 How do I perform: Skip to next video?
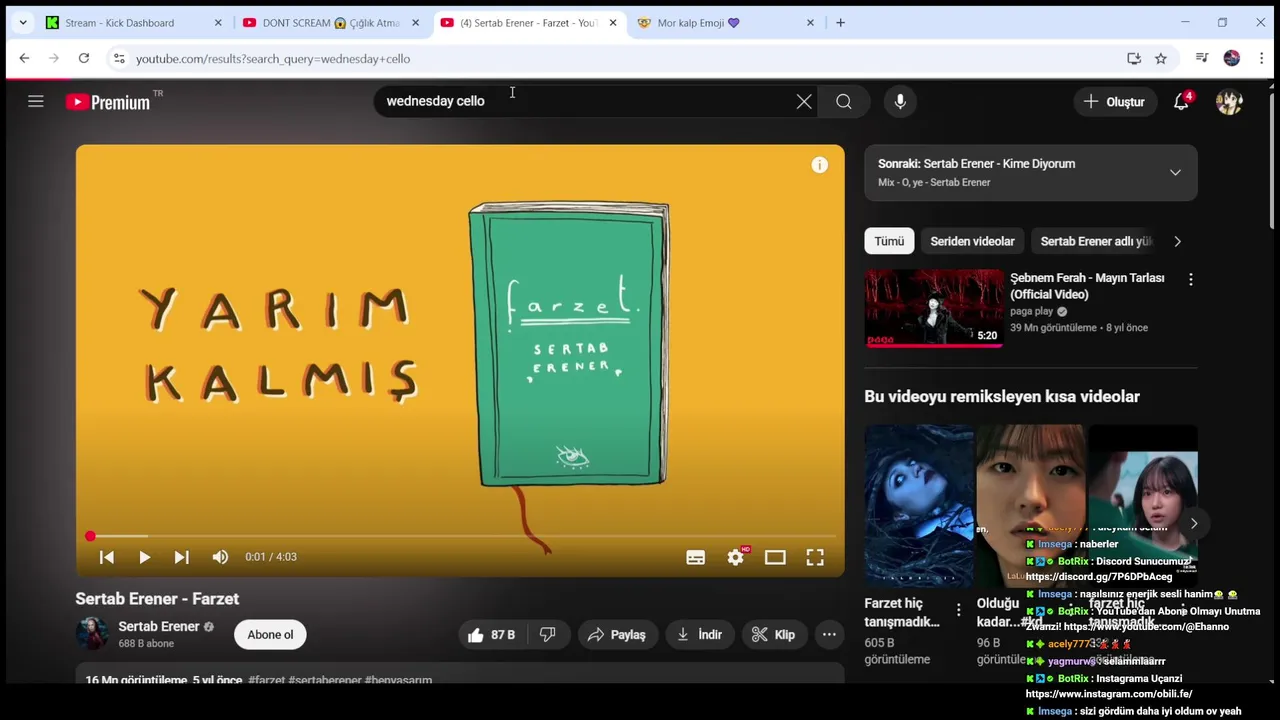[182, 557]
